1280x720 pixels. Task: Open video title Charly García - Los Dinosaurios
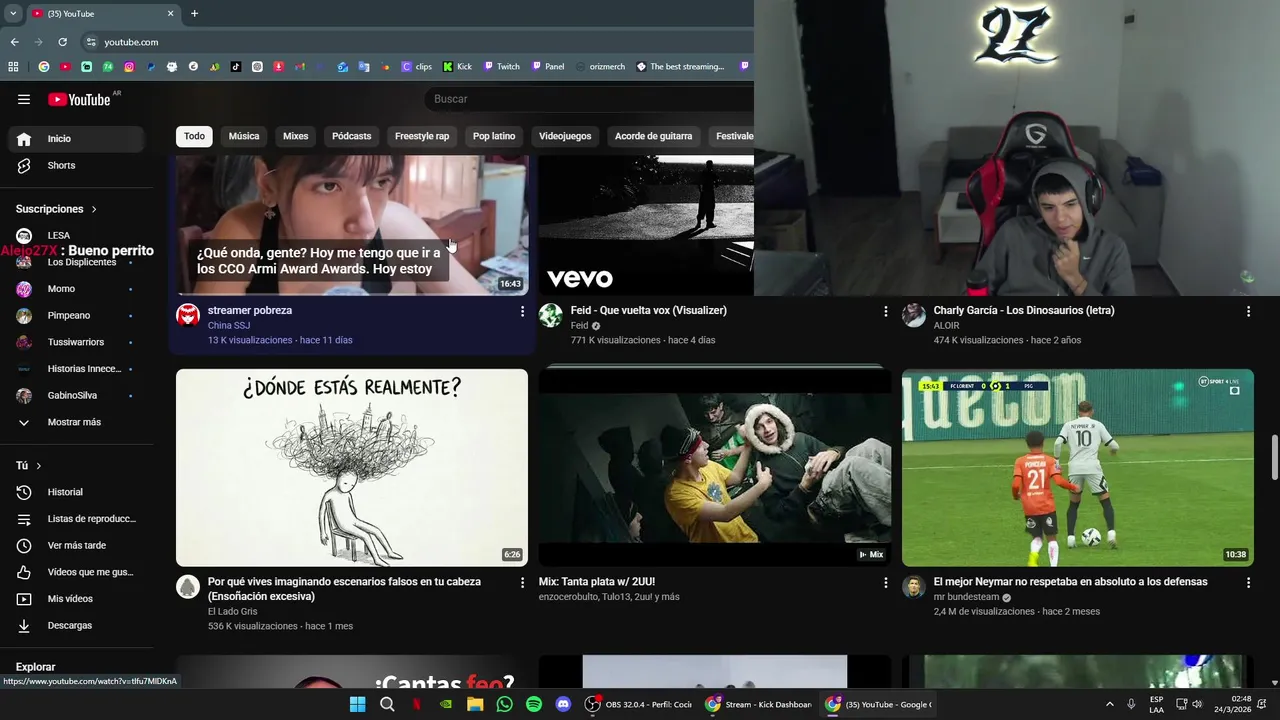1024,310
